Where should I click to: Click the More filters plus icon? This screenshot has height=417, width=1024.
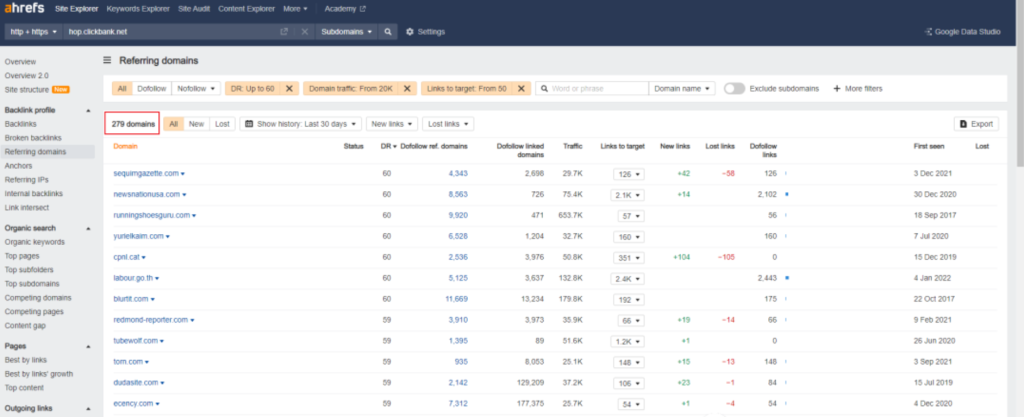[837, 88]
